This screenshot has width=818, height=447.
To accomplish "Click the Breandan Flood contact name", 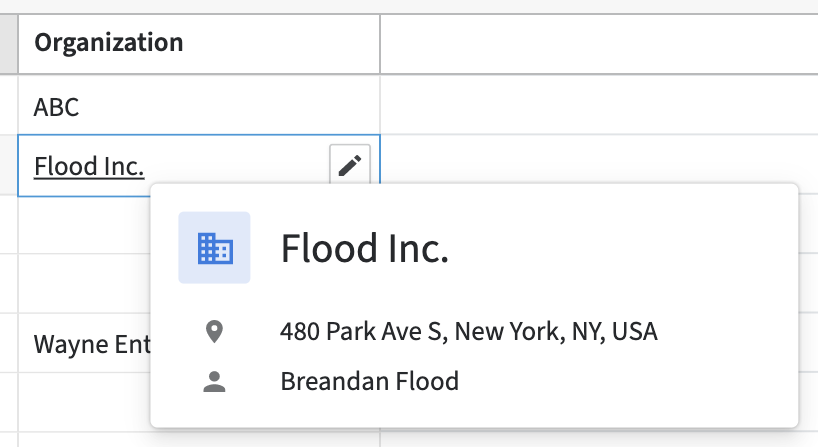I will [369, 381].
